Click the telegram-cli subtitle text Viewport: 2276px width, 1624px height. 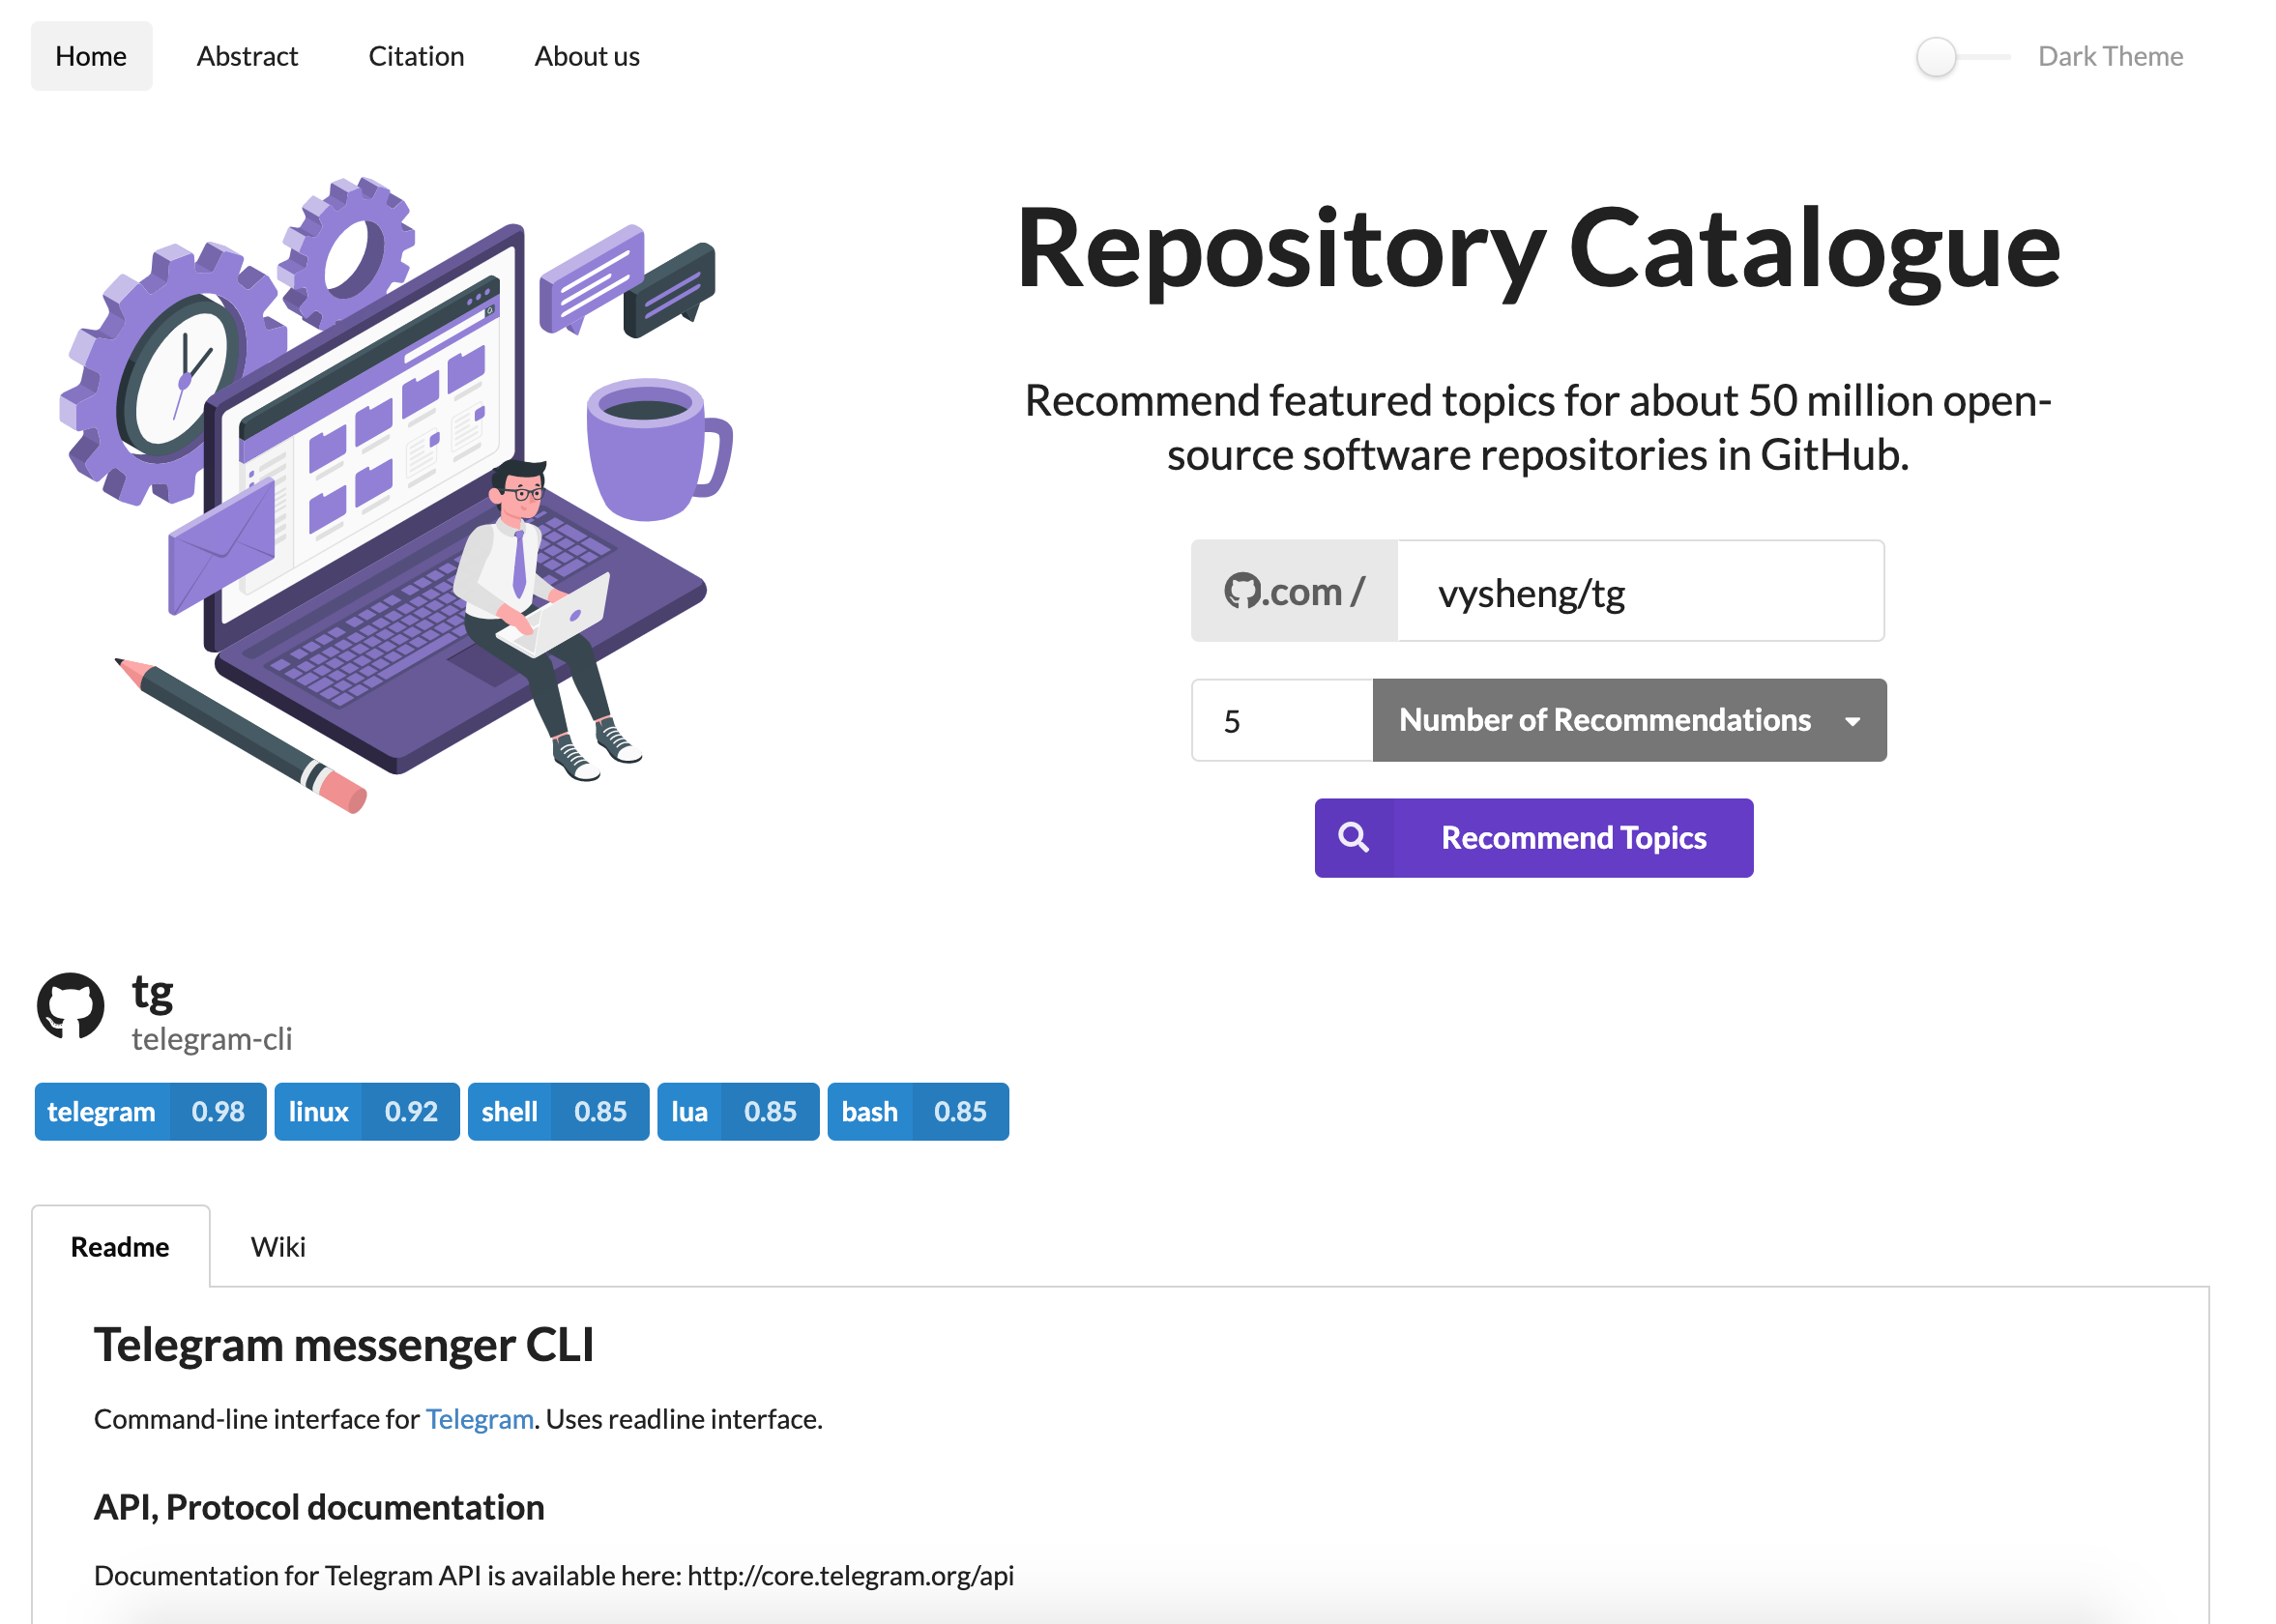coord(212,1039)
